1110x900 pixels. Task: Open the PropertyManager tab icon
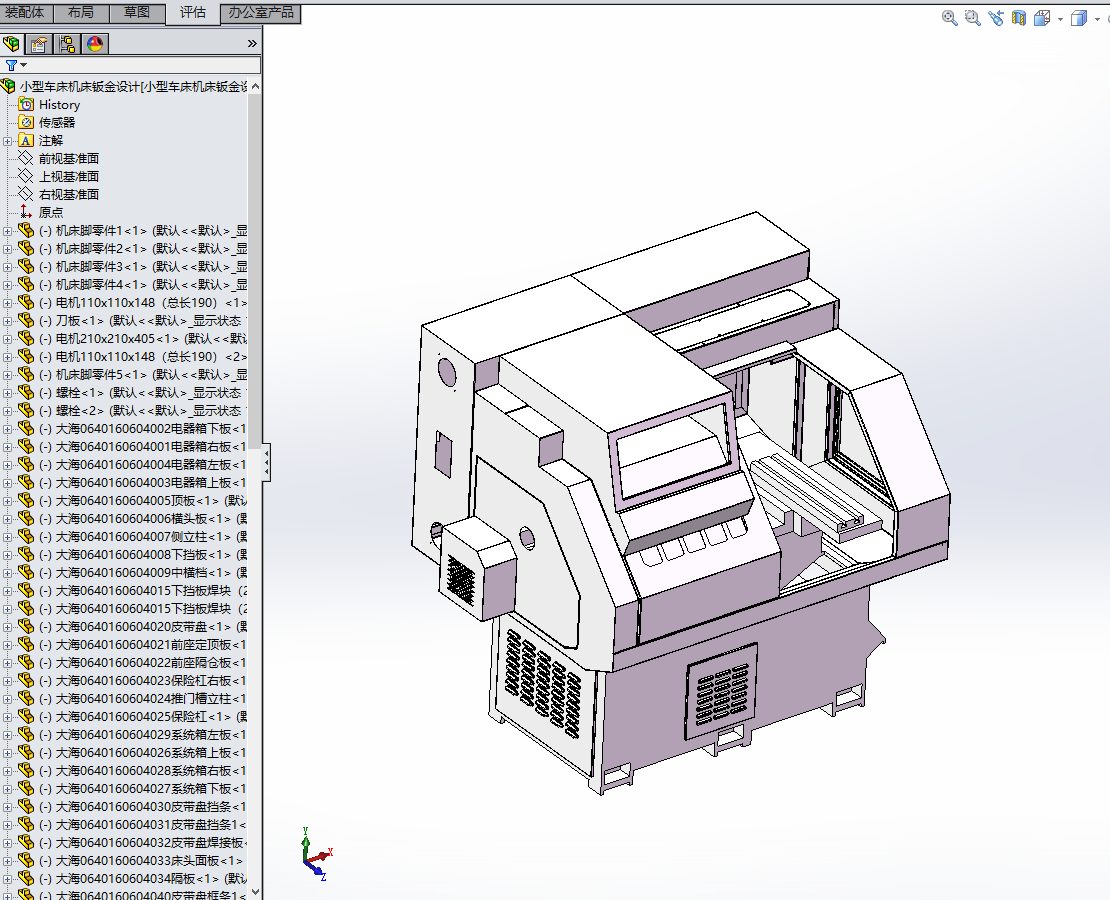point(39,44)
